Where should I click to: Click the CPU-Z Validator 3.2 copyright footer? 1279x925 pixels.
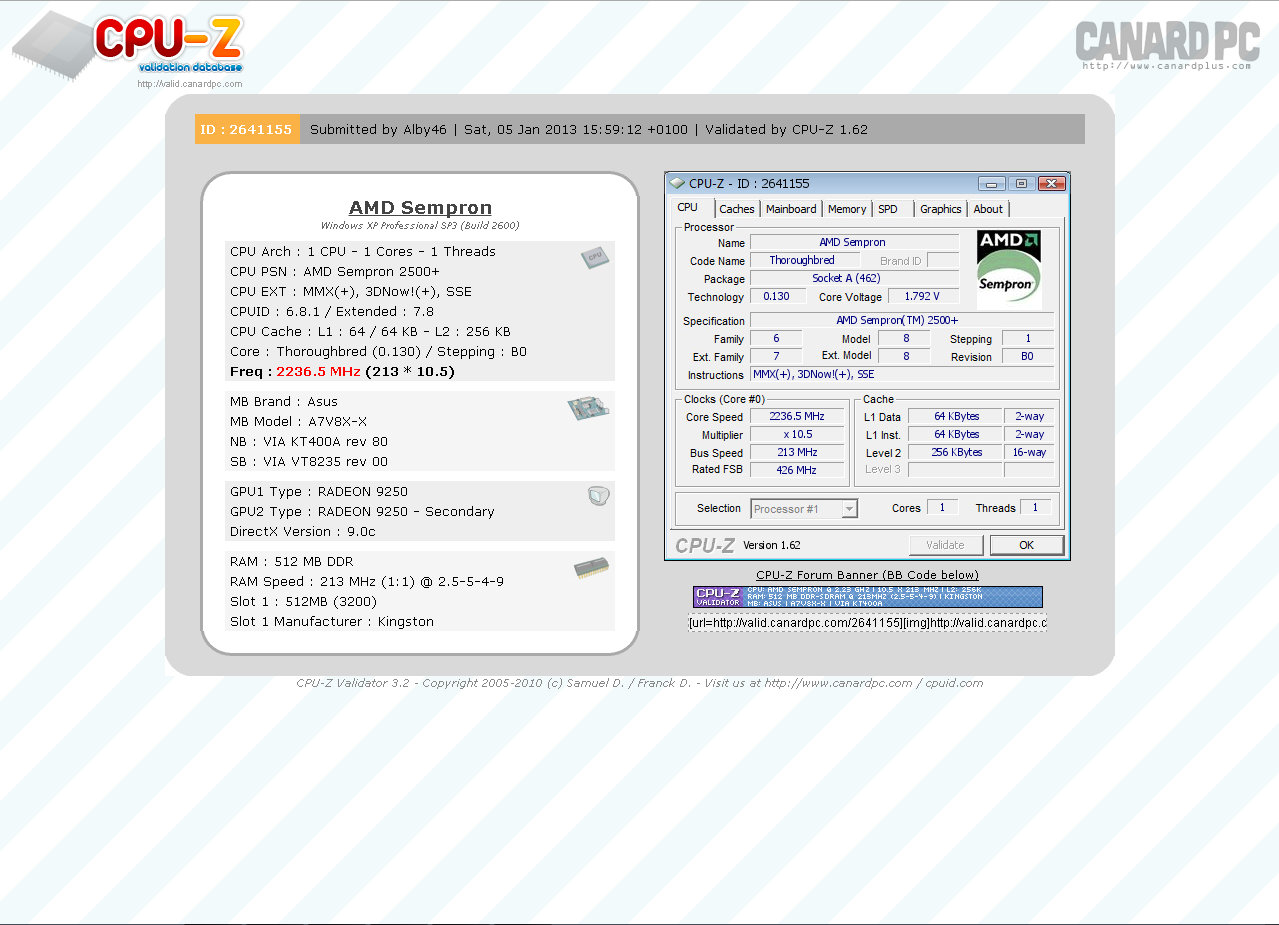click(x=639, y=683)
